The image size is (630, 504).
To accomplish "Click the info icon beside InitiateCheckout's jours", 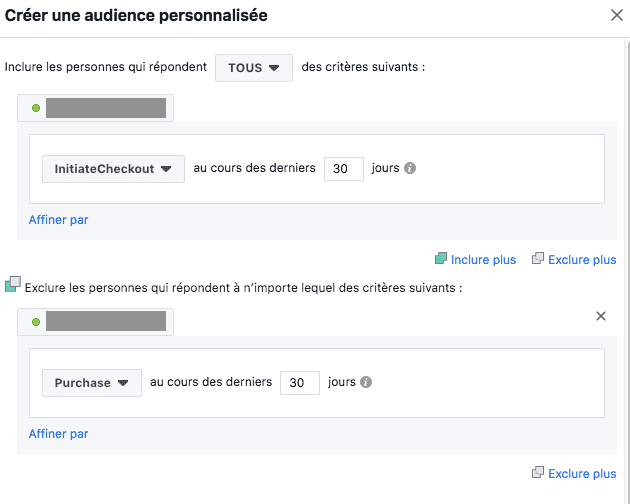I will pos(410,169).
